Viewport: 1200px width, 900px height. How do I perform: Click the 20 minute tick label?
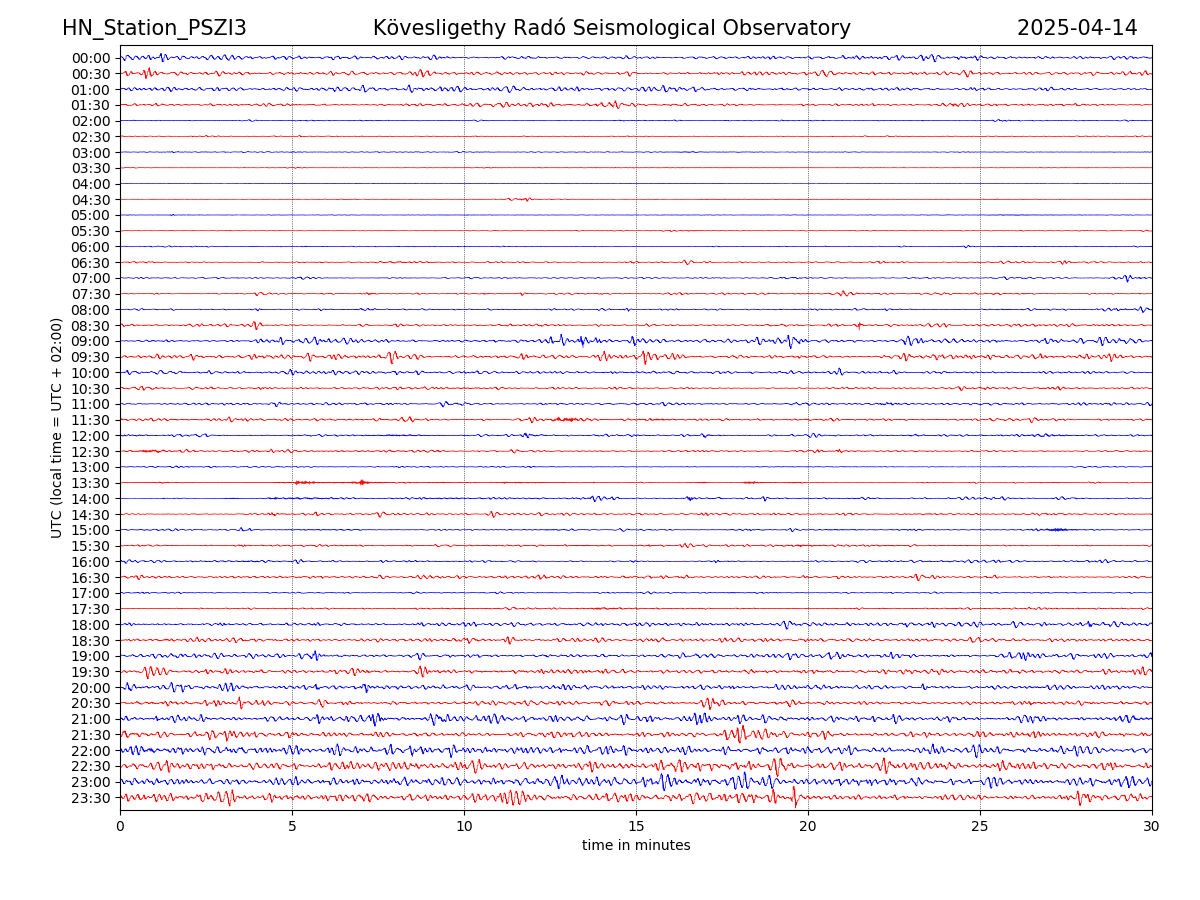point(808,827)
